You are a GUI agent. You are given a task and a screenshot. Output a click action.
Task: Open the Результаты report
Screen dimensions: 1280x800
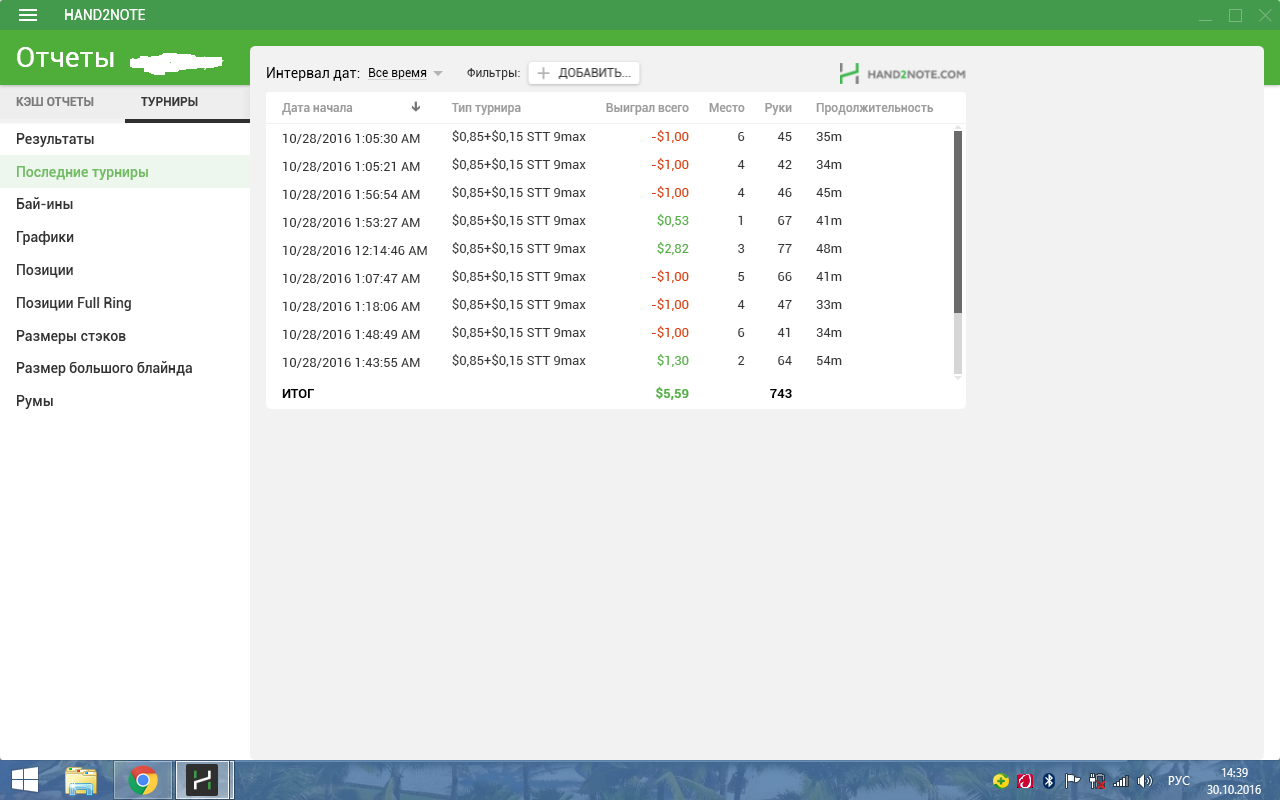(55, 139)
